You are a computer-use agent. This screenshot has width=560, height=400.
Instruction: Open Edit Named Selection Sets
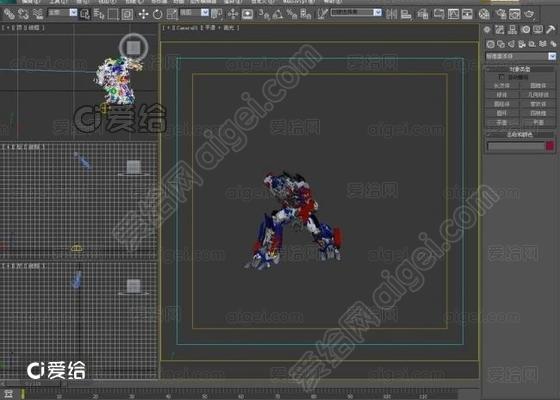(322, 14)
